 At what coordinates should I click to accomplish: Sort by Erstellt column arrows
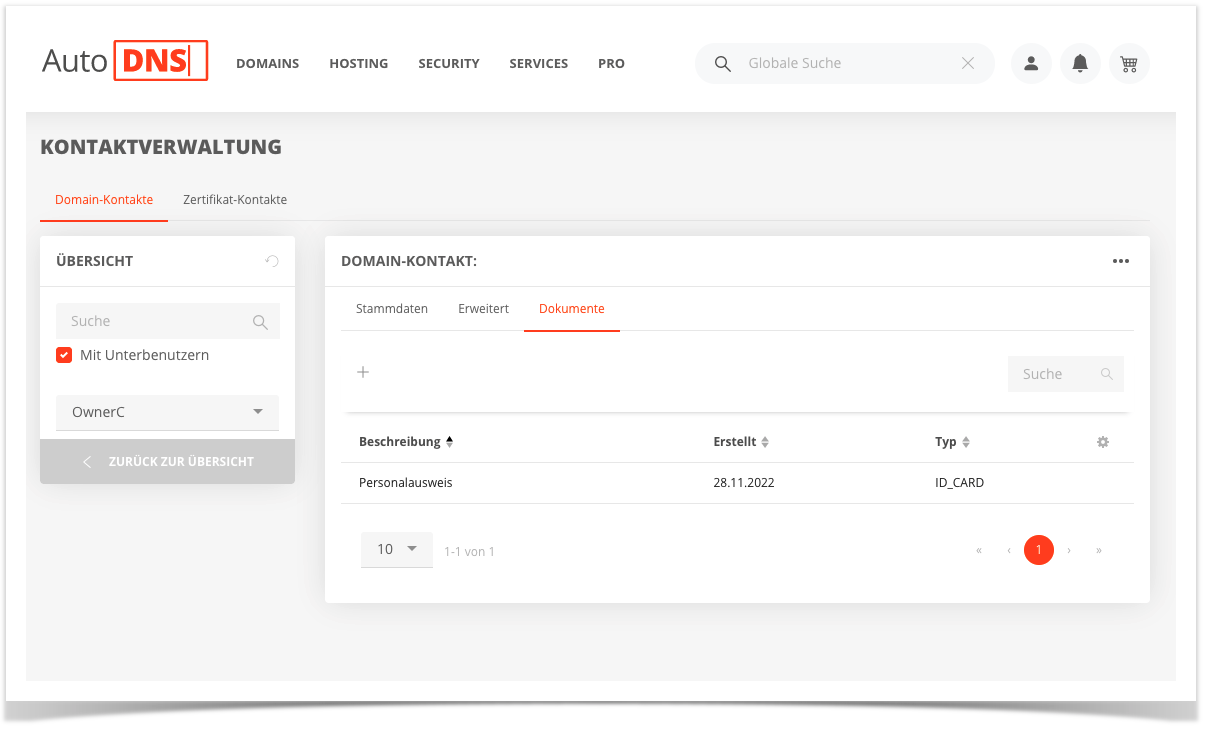point(765,442)
